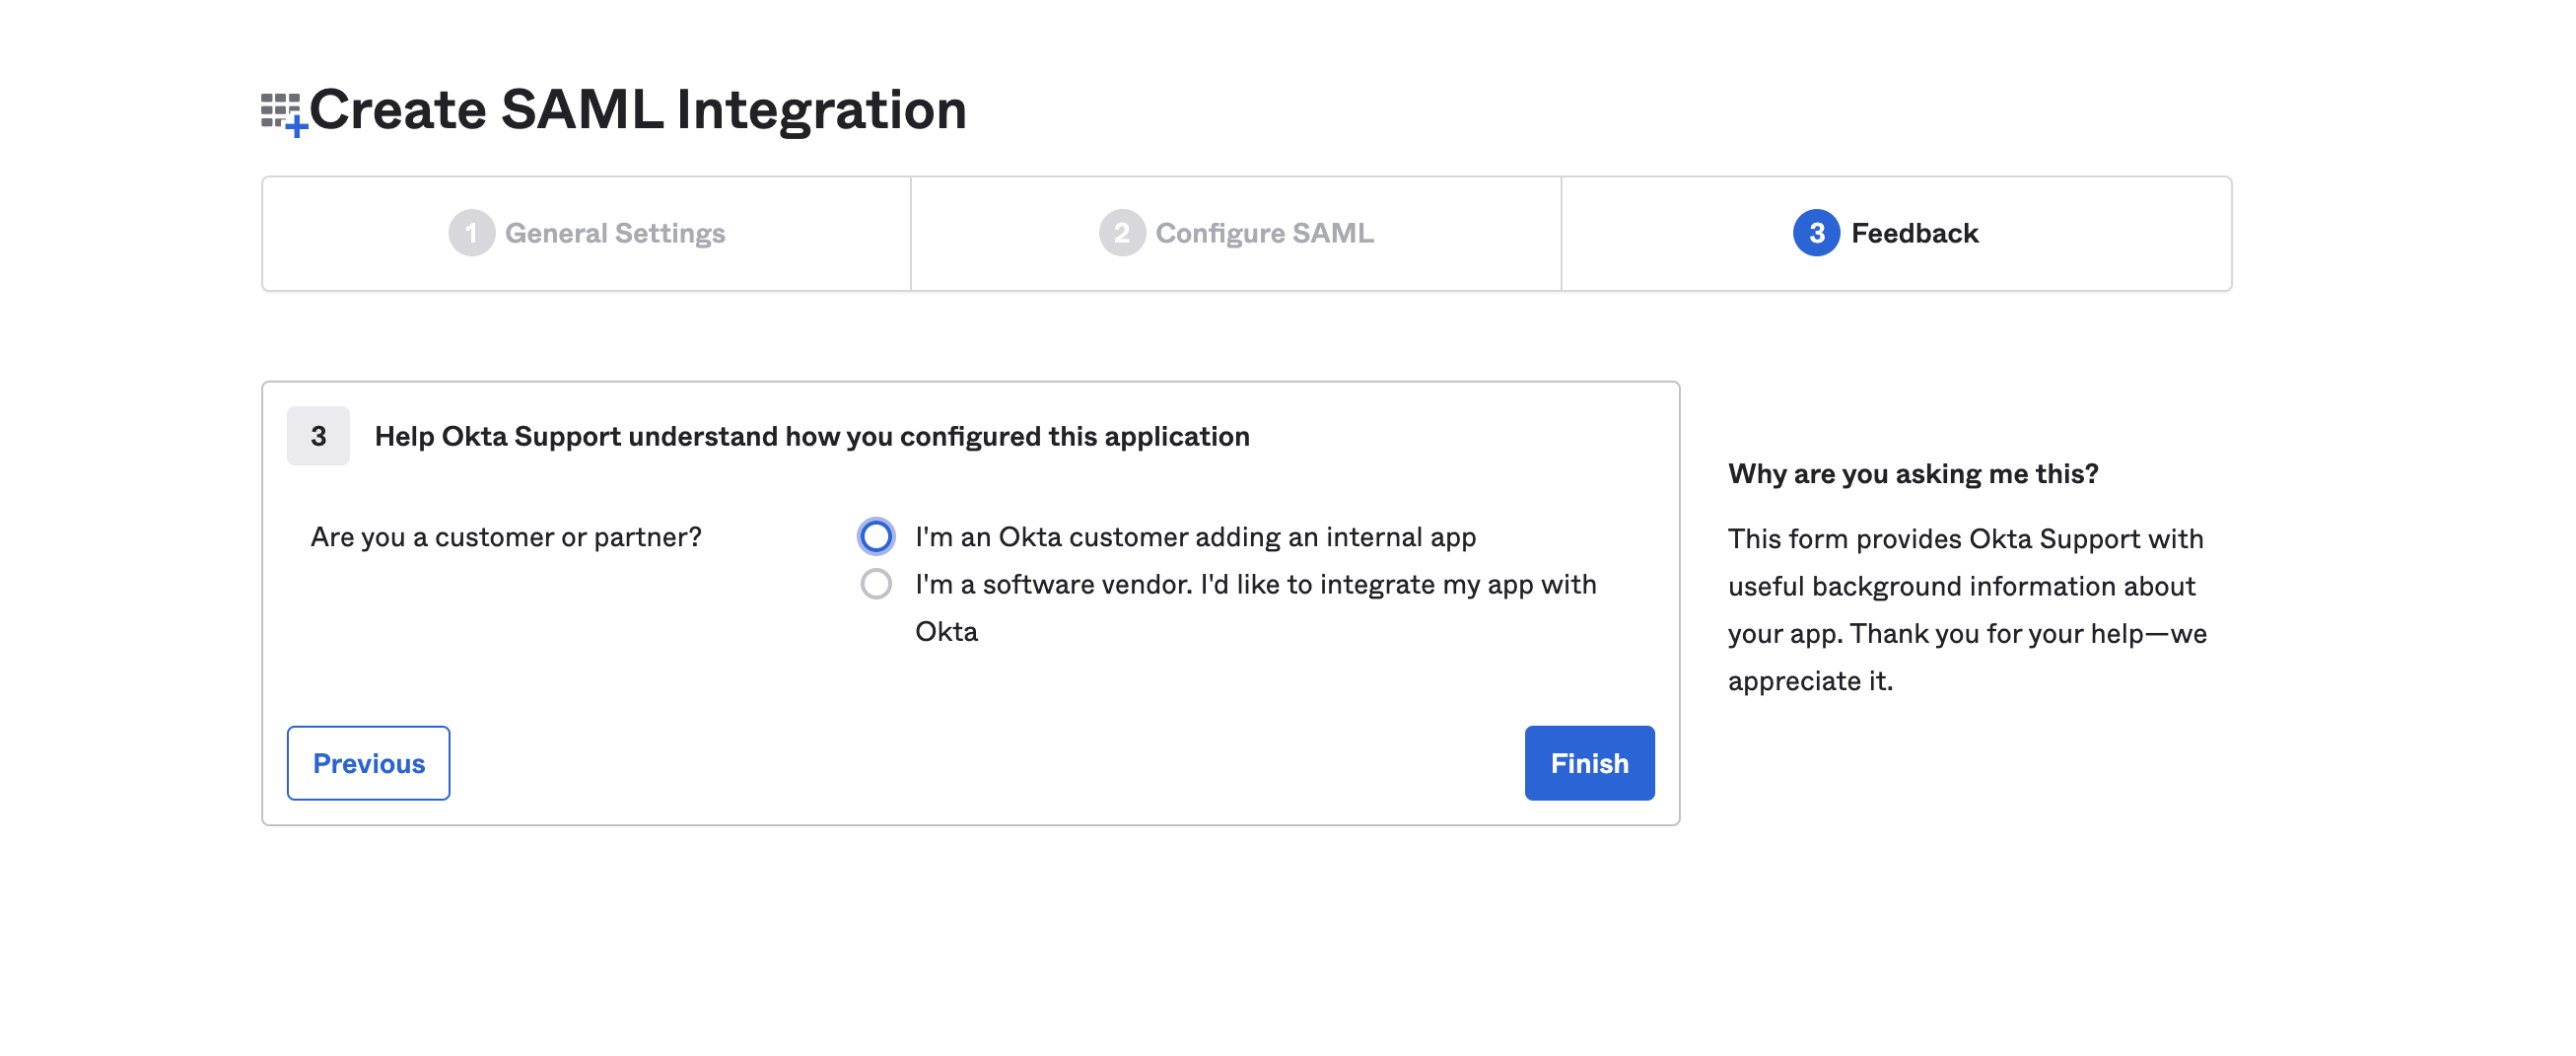Click the "Are you a customer or partner?" label
The width and height of the screenshot is (2576, 1056).
coord(506,537)
